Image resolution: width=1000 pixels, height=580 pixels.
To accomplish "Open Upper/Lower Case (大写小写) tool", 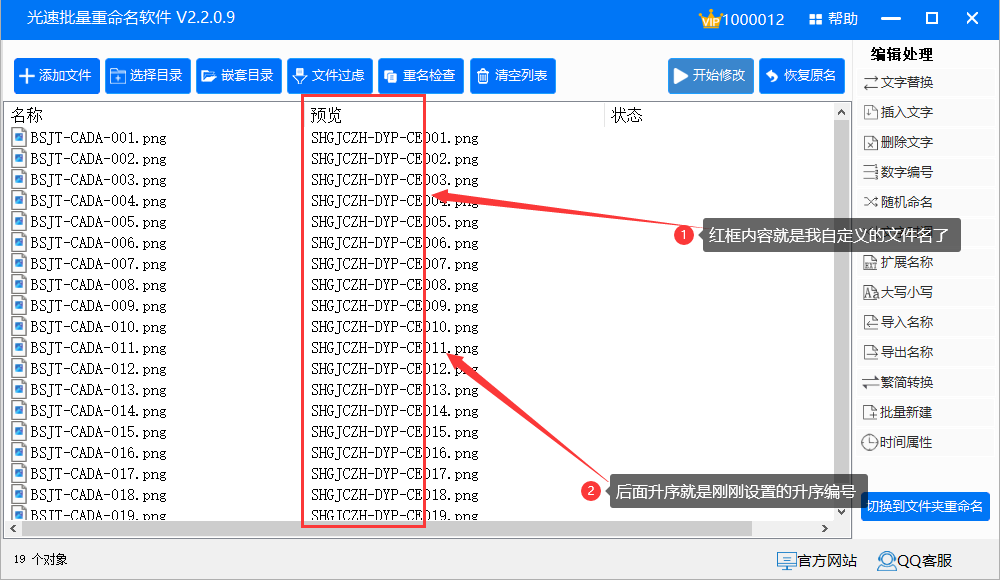I will pyautogui.click(x=899, y=292).
